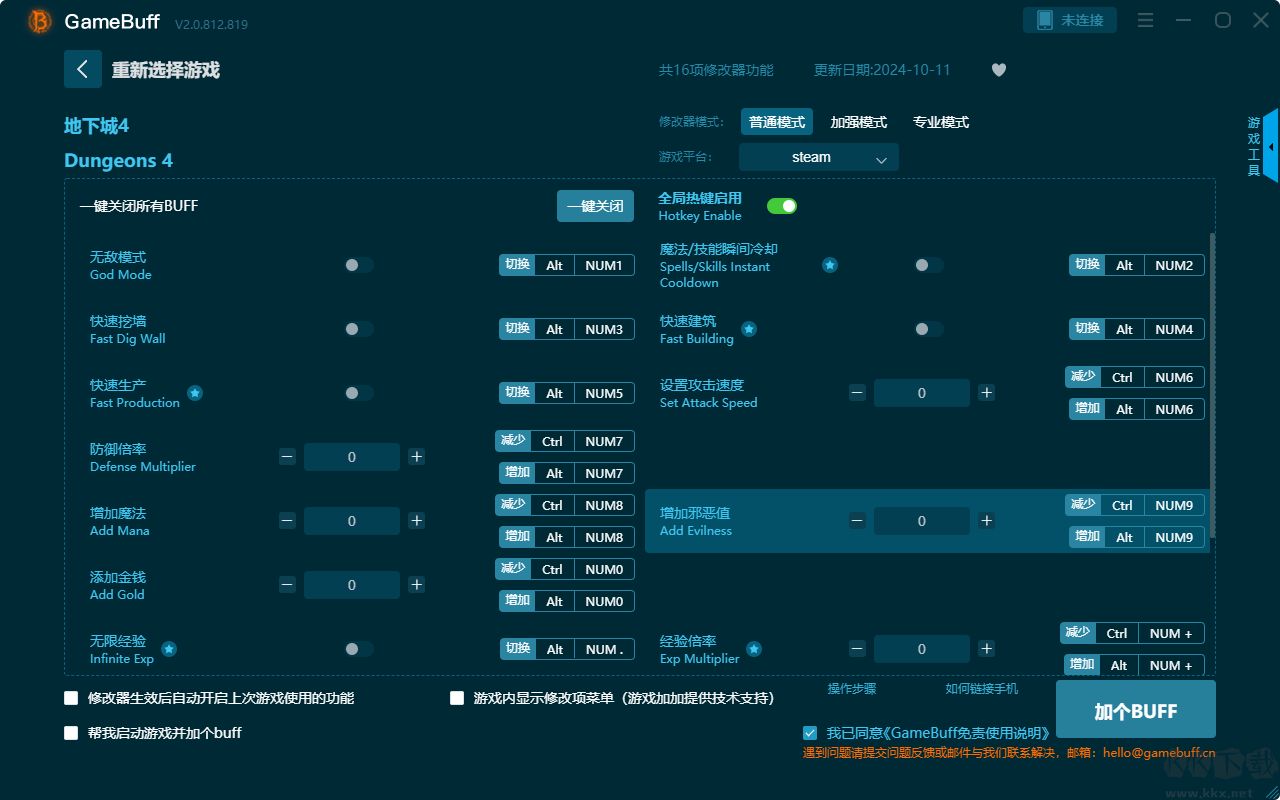Click the Add Evilness value field
The height and width of the screenshot is (800, 1280).
[922, 521]
